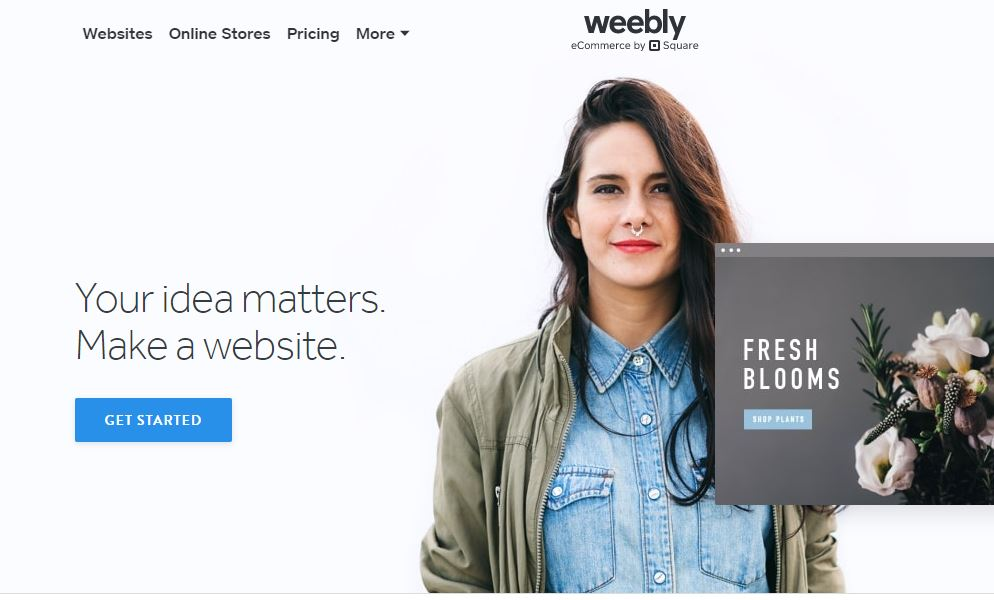Image resolution: width=994 pixels, height=600 pixels.
Task: Open the Pricing link
Action: pos(313,34)
